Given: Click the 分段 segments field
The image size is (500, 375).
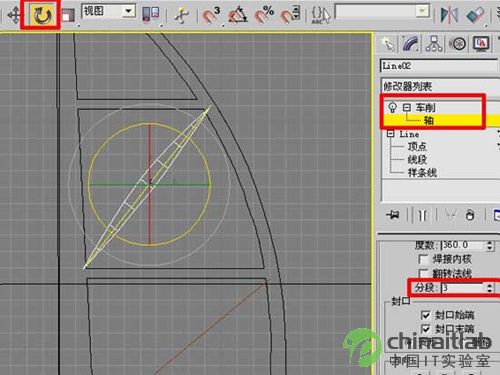Looking at the screenshot, I should tap(463, 287).
